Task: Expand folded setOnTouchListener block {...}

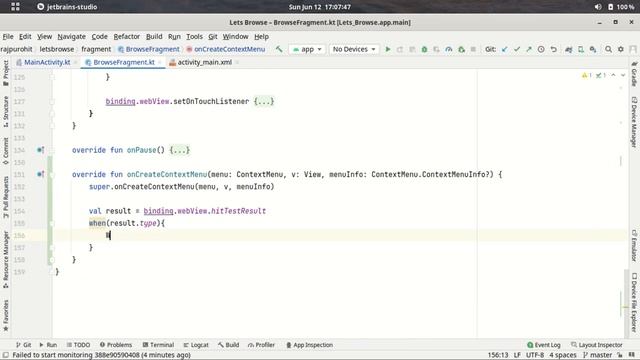Action: 264,101
